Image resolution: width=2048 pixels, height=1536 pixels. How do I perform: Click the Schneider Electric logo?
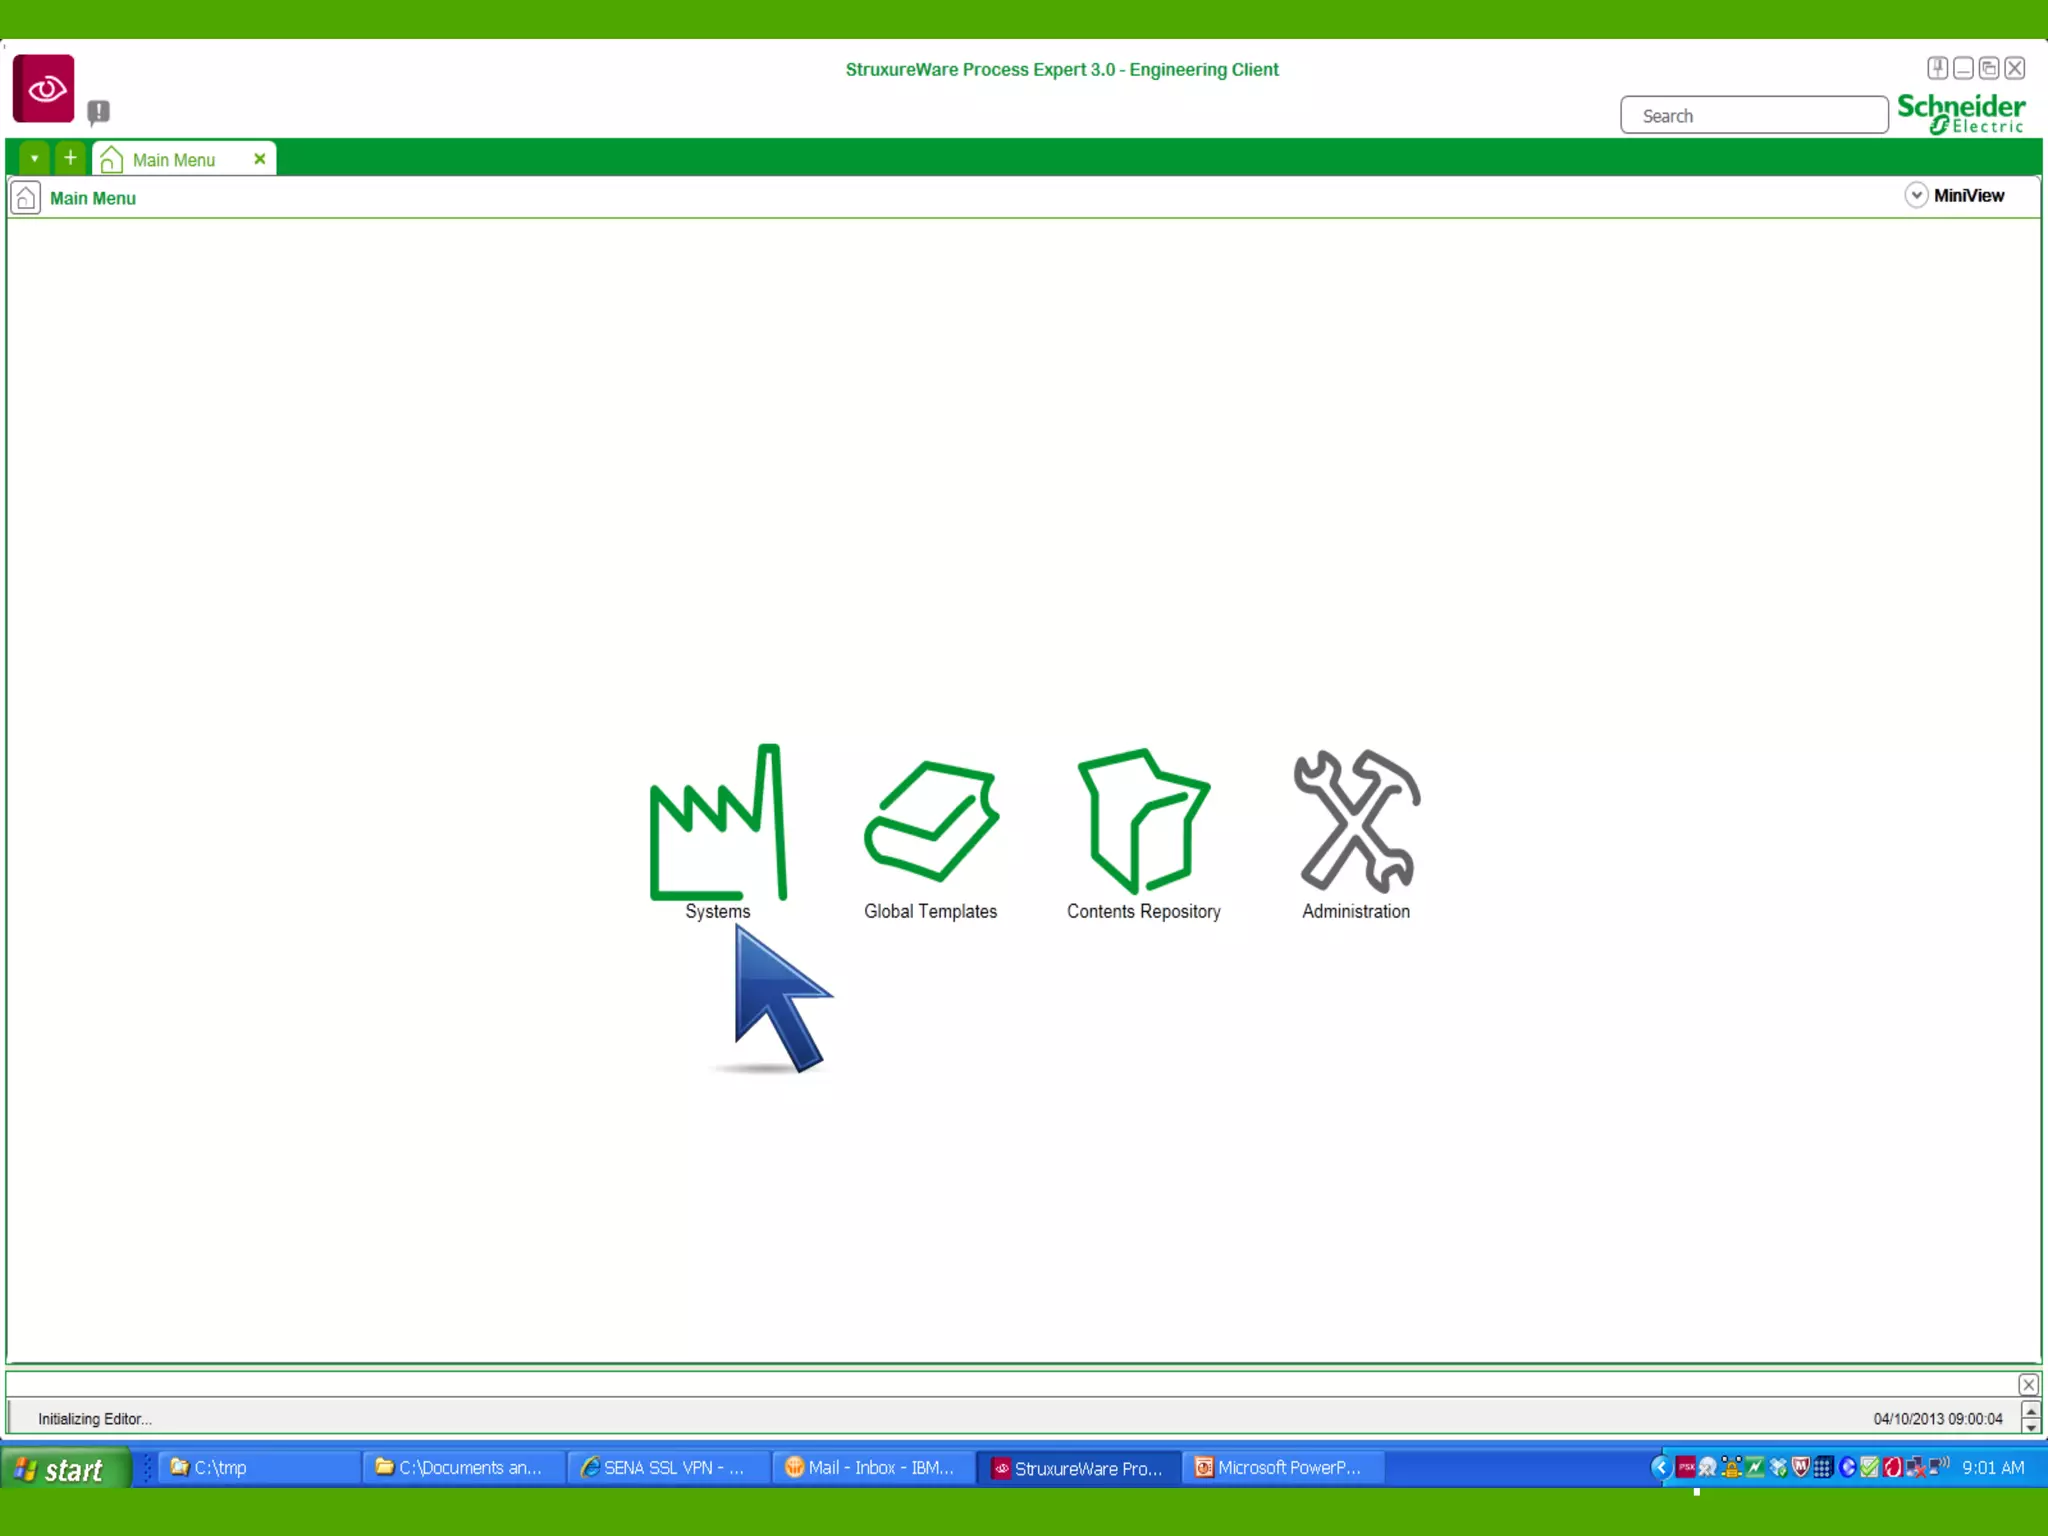[1961, 113]
